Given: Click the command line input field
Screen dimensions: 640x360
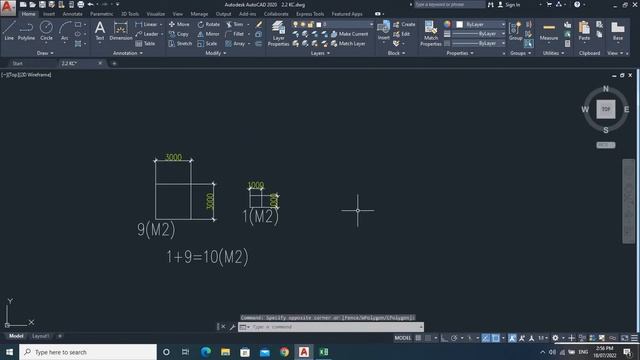Looking at the screenshot, I should tap(331, 327).
